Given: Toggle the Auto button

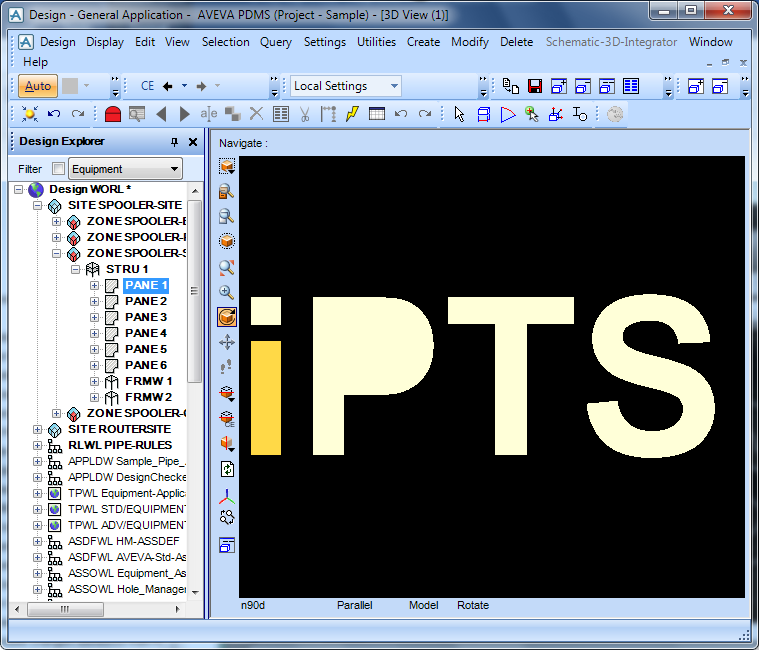Looking at the screenshot, I should click(38, 86).
